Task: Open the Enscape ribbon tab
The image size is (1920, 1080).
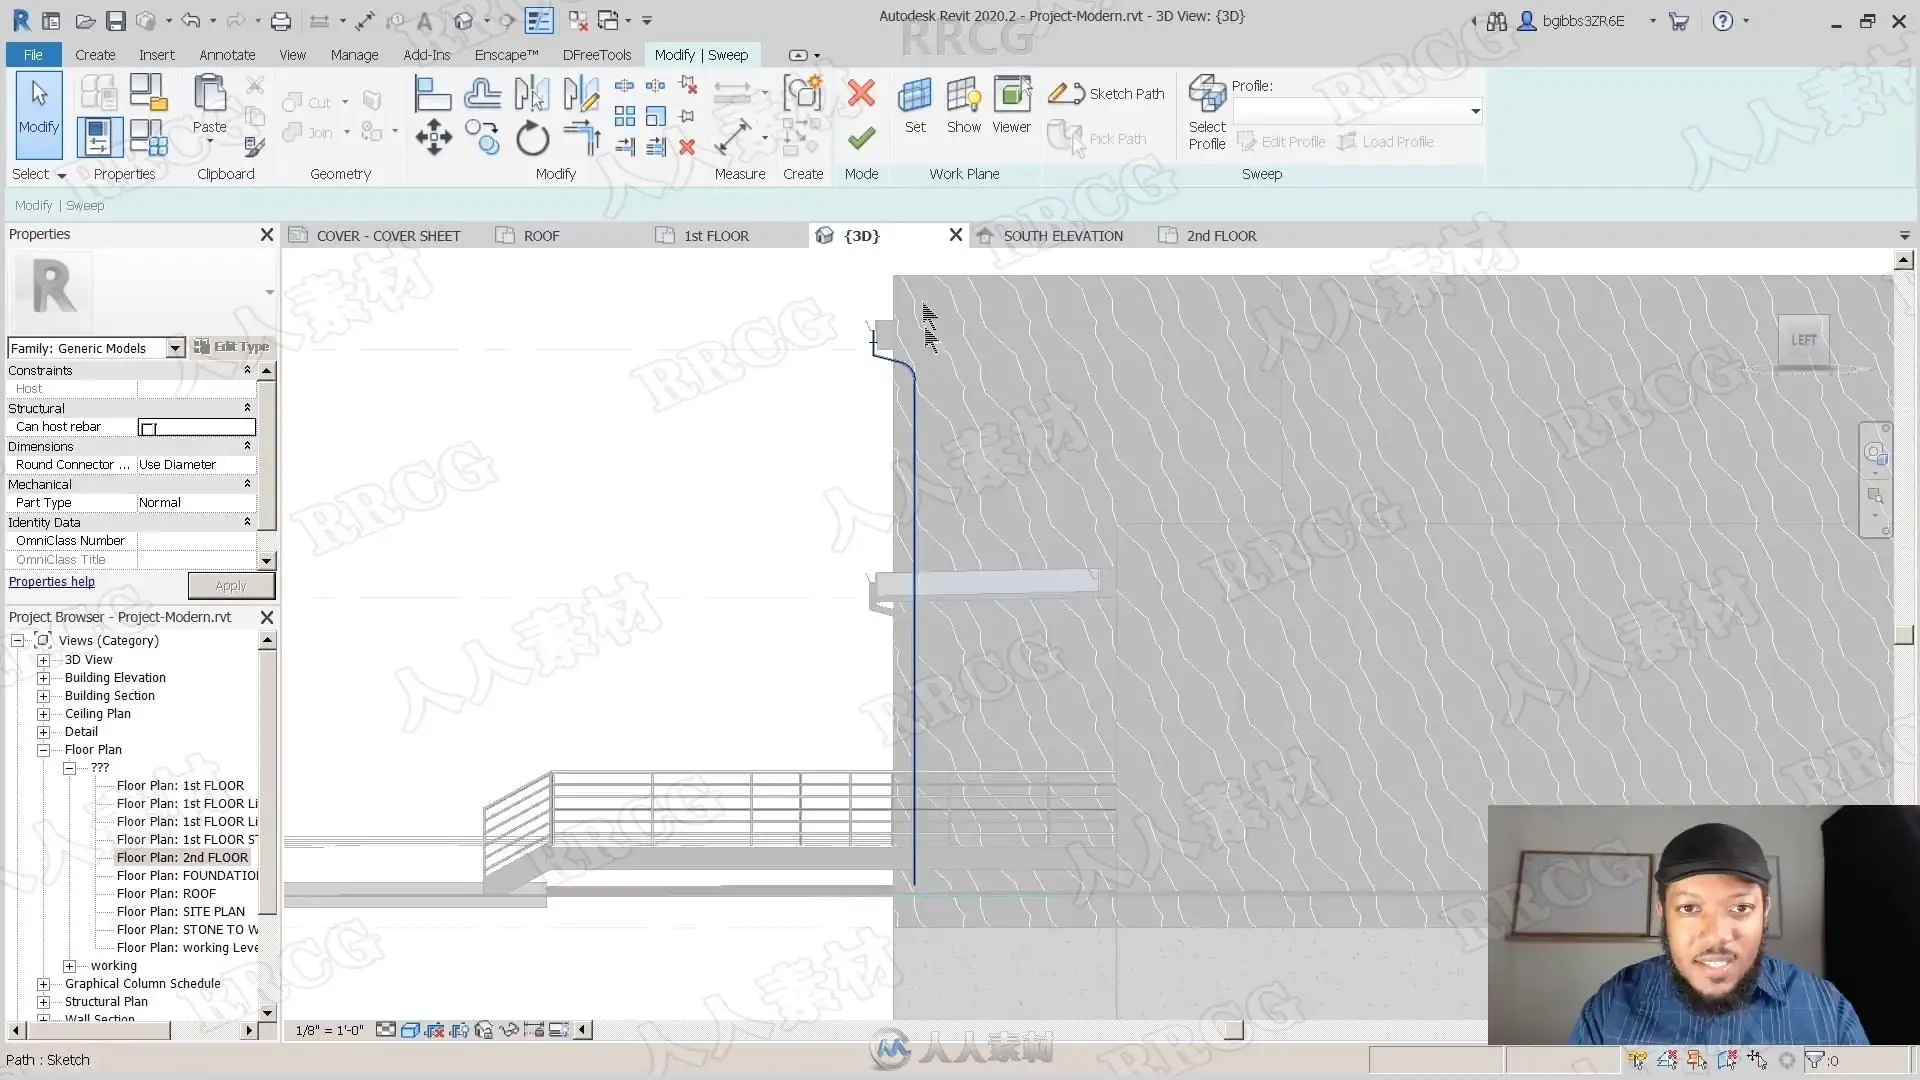Action: tap(506, 55)
